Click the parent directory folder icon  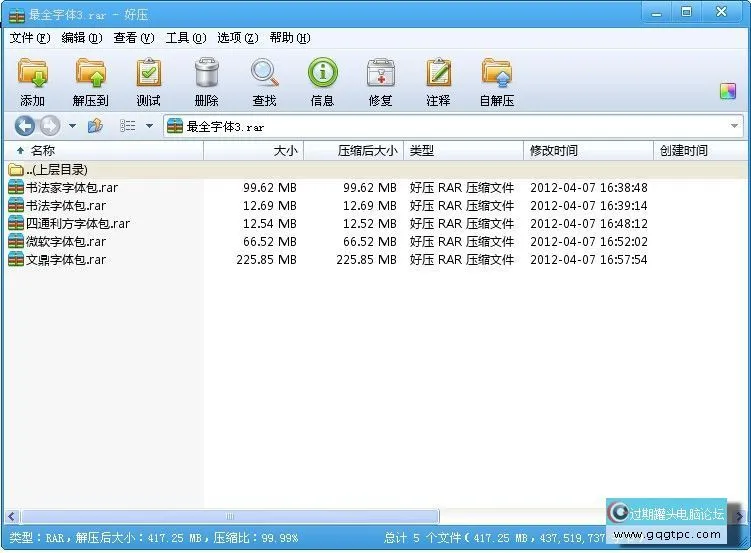pos(16,169)
